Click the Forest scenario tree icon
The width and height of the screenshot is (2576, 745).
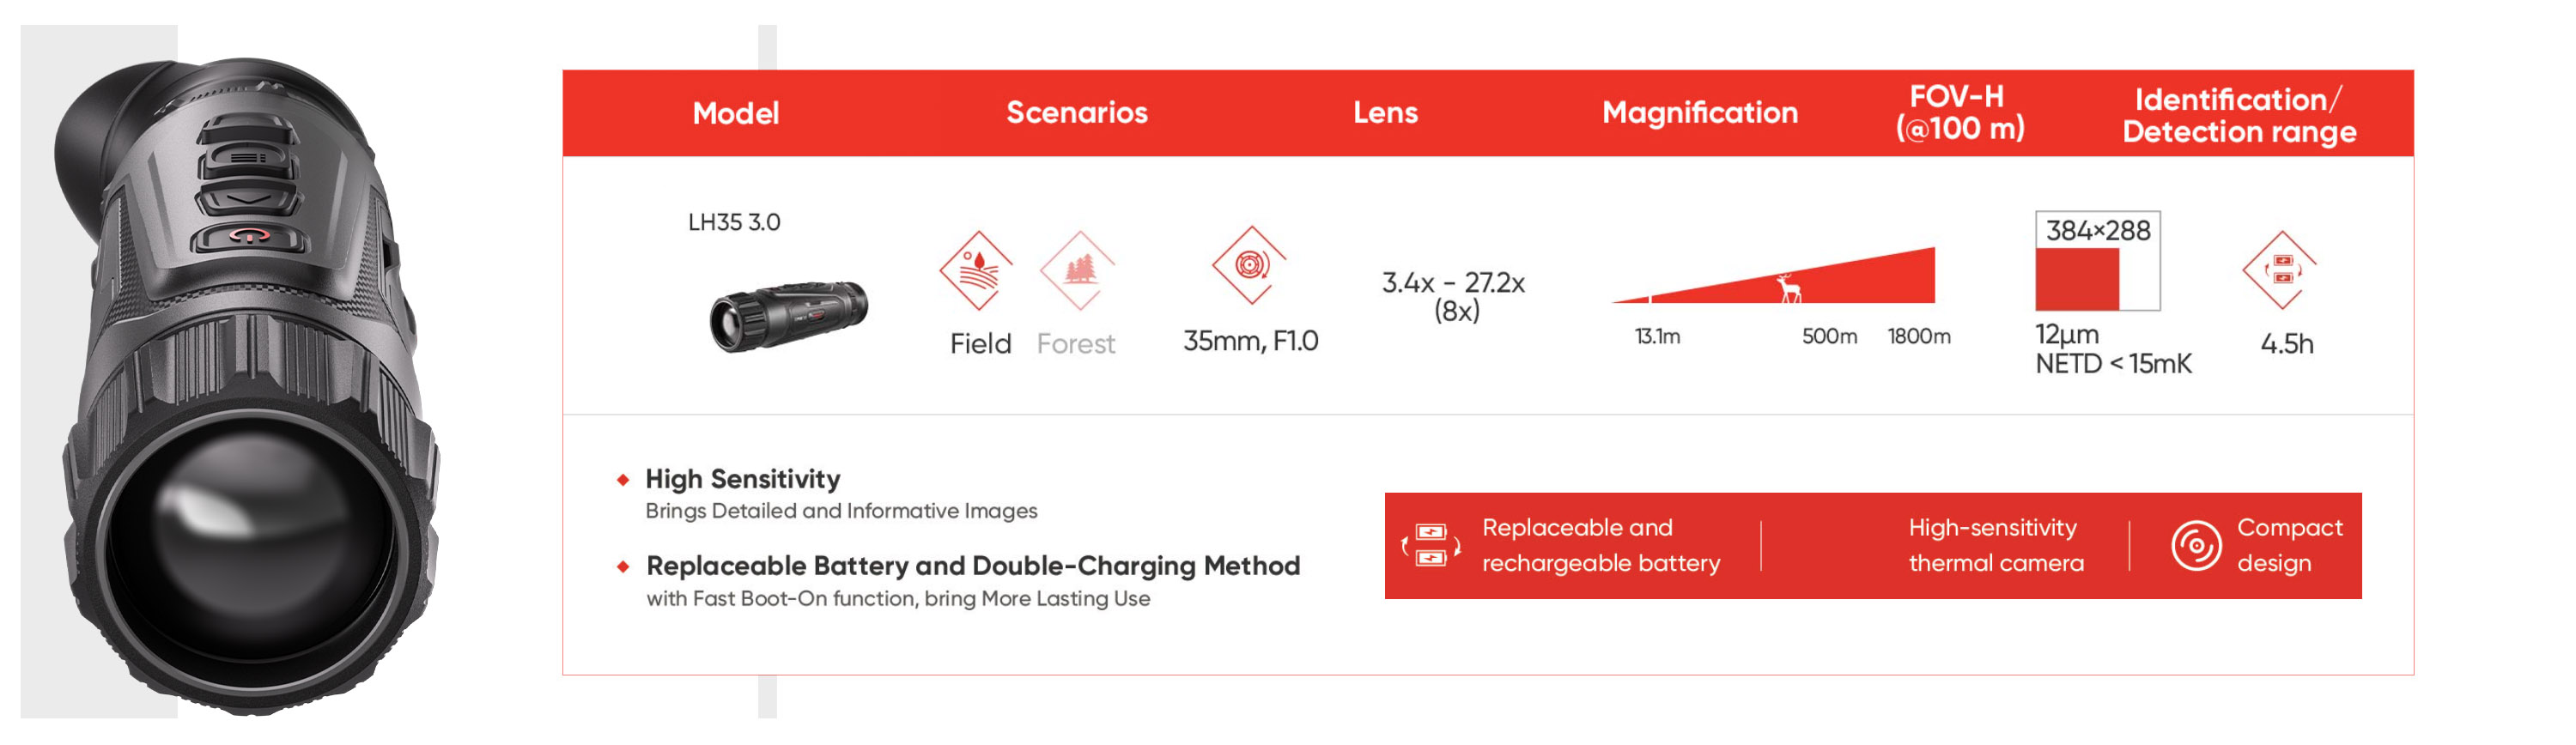click(x=1077, y=271)
